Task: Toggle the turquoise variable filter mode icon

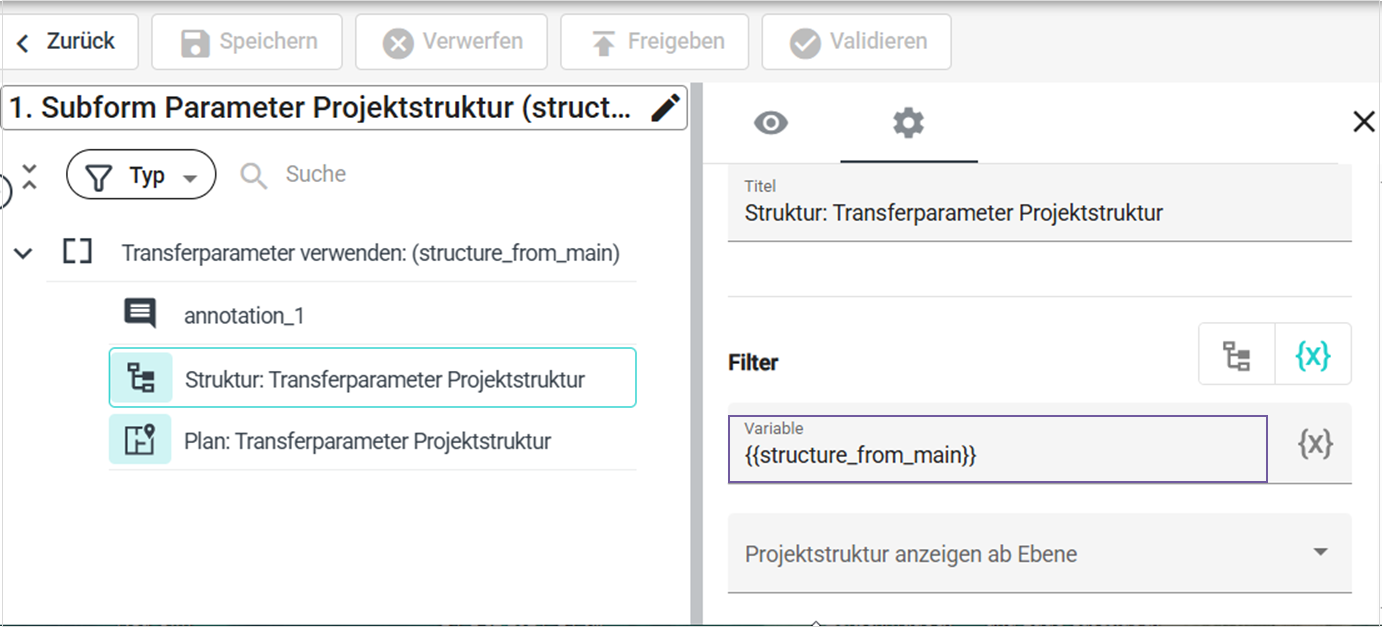Action: point(1313,355)
